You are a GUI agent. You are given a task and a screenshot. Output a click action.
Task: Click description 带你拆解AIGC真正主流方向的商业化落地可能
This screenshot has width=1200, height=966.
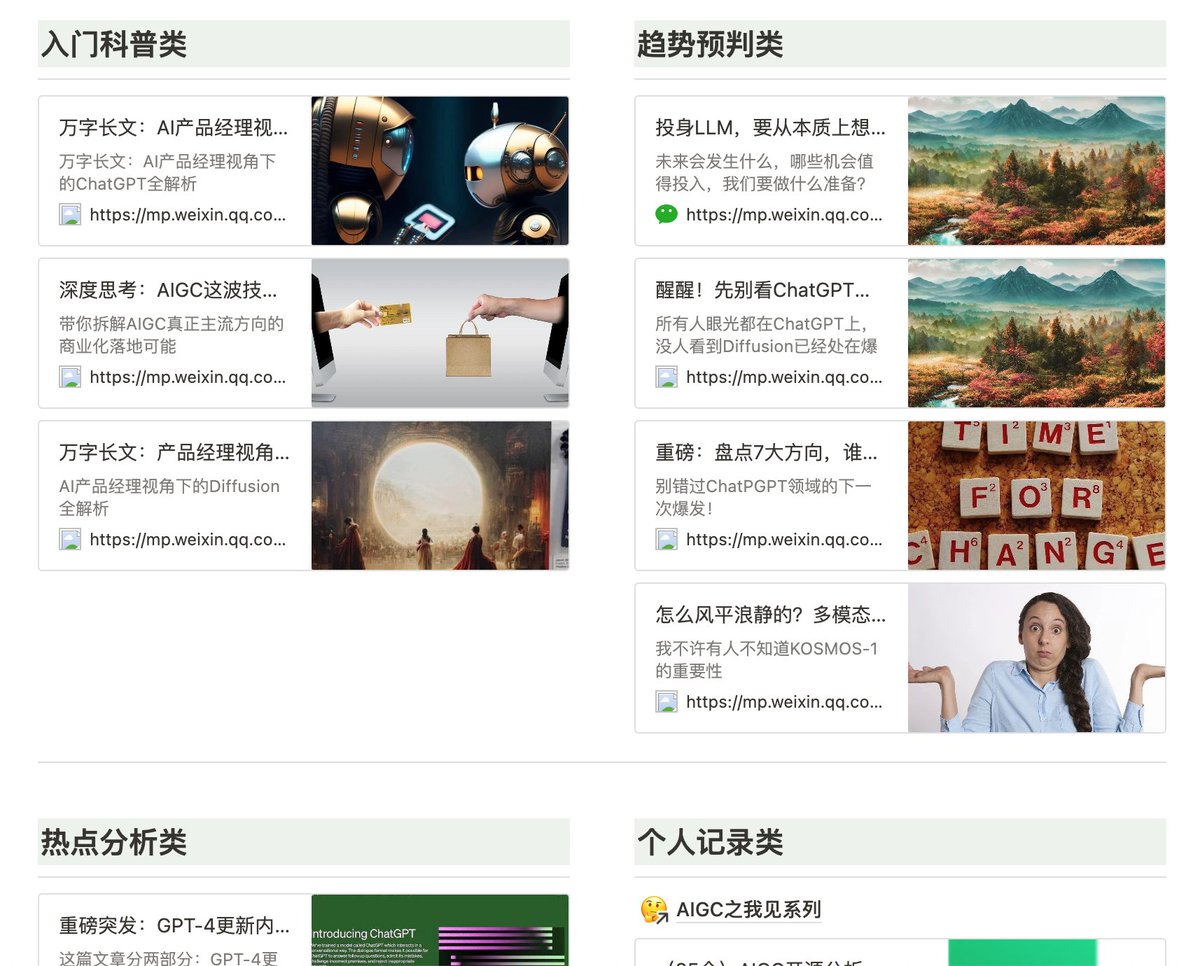(171, 335)
